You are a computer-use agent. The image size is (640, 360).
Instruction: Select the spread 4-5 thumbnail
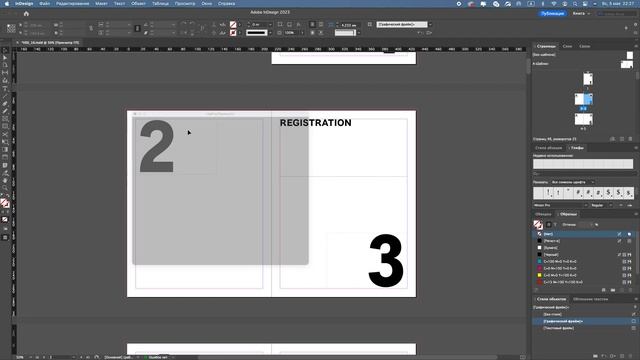pos(583,119)
